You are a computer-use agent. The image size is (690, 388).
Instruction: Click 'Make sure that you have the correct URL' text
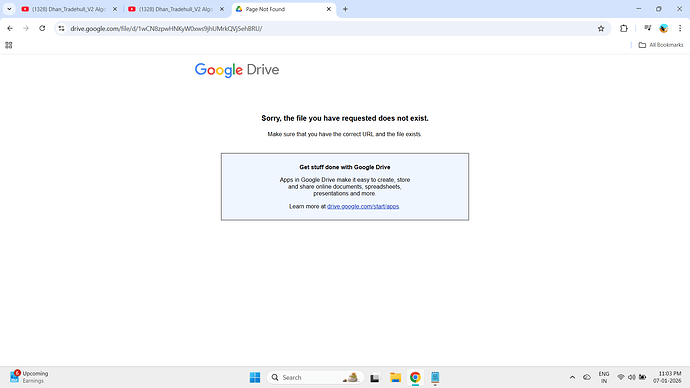[345, 134]
